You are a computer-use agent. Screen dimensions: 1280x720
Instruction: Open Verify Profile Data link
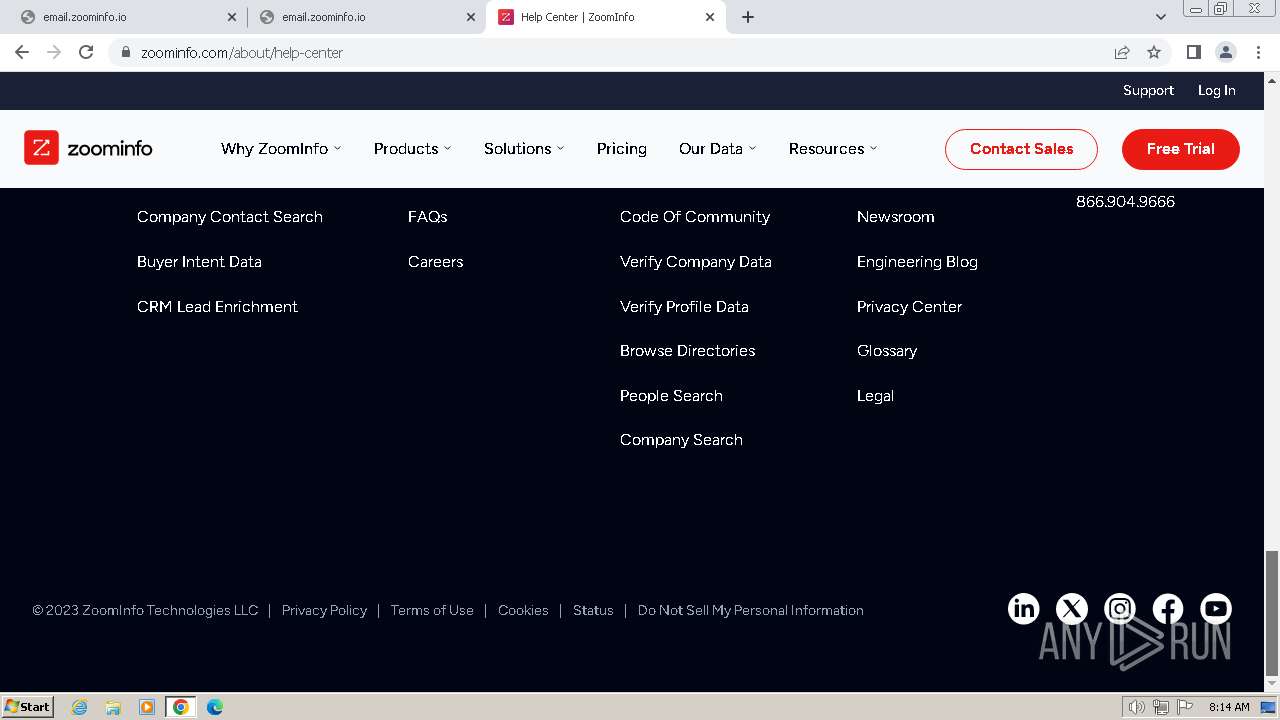coord(684,307)
